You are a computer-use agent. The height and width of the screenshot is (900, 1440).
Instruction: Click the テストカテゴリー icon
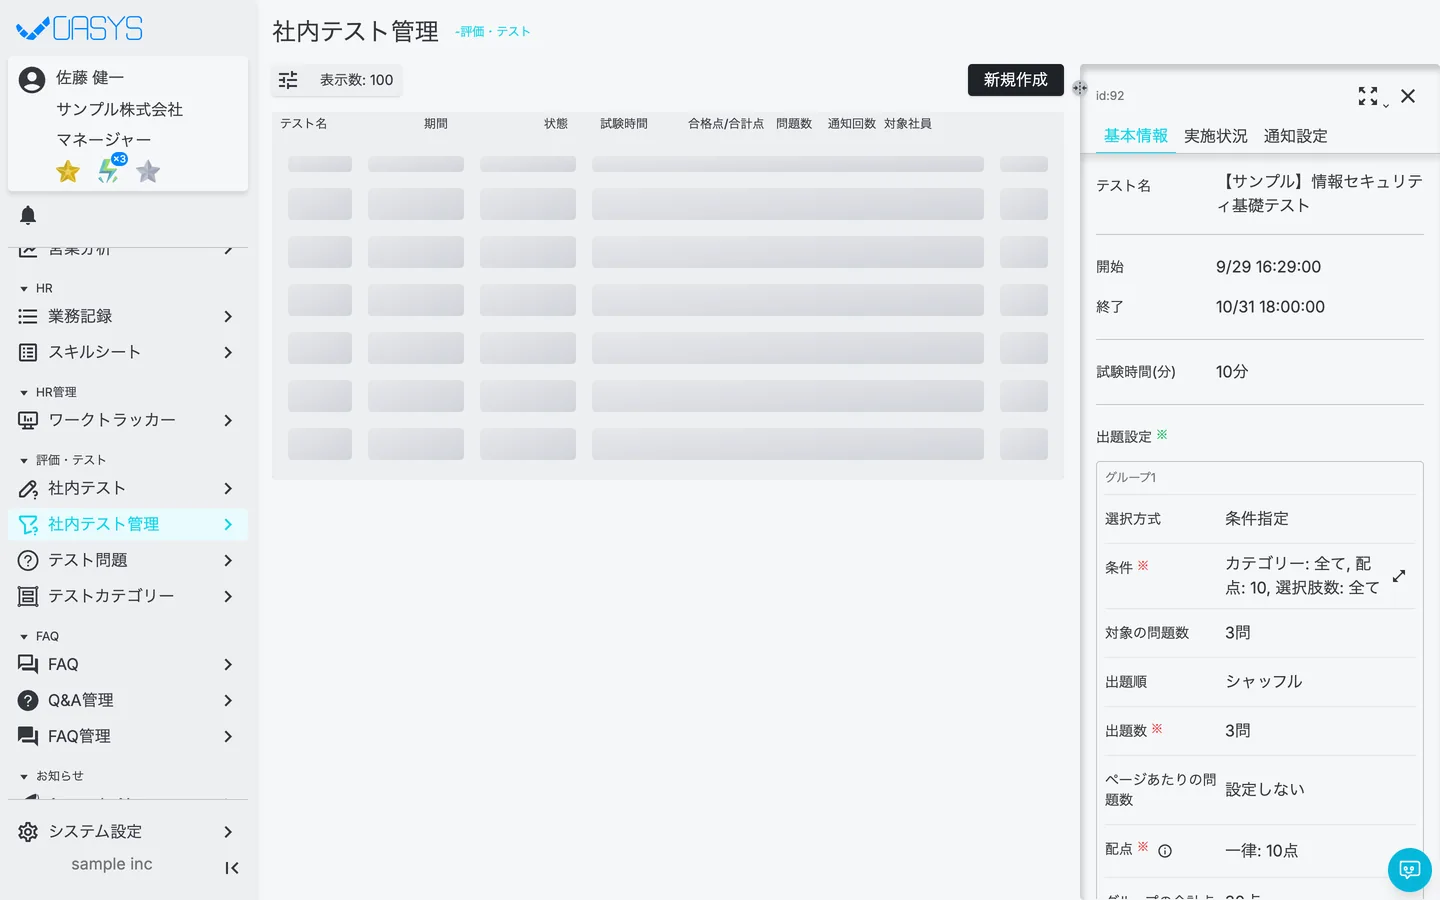(28, 596)
